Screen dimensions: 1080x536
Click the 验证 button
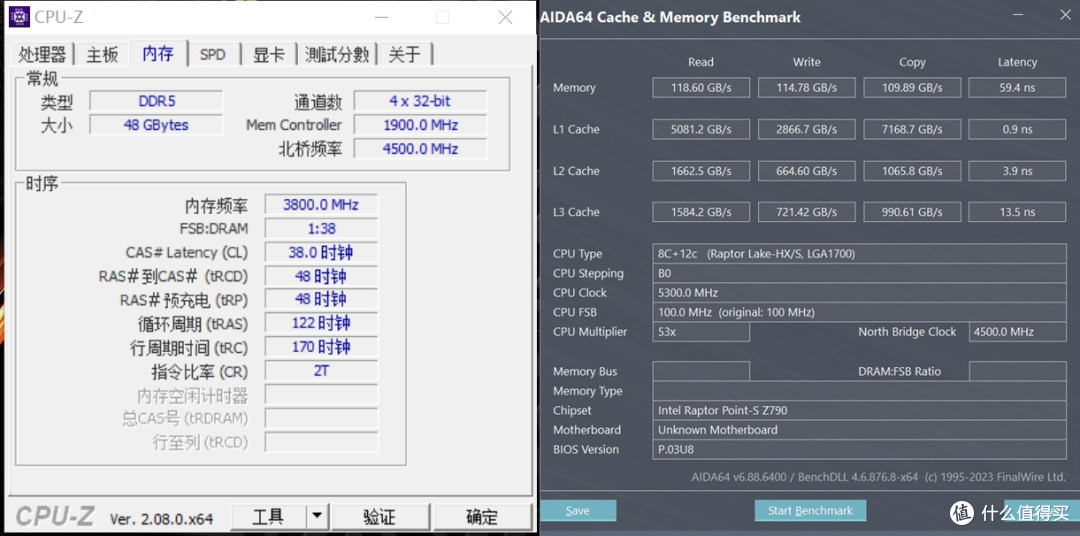point(380,517)
